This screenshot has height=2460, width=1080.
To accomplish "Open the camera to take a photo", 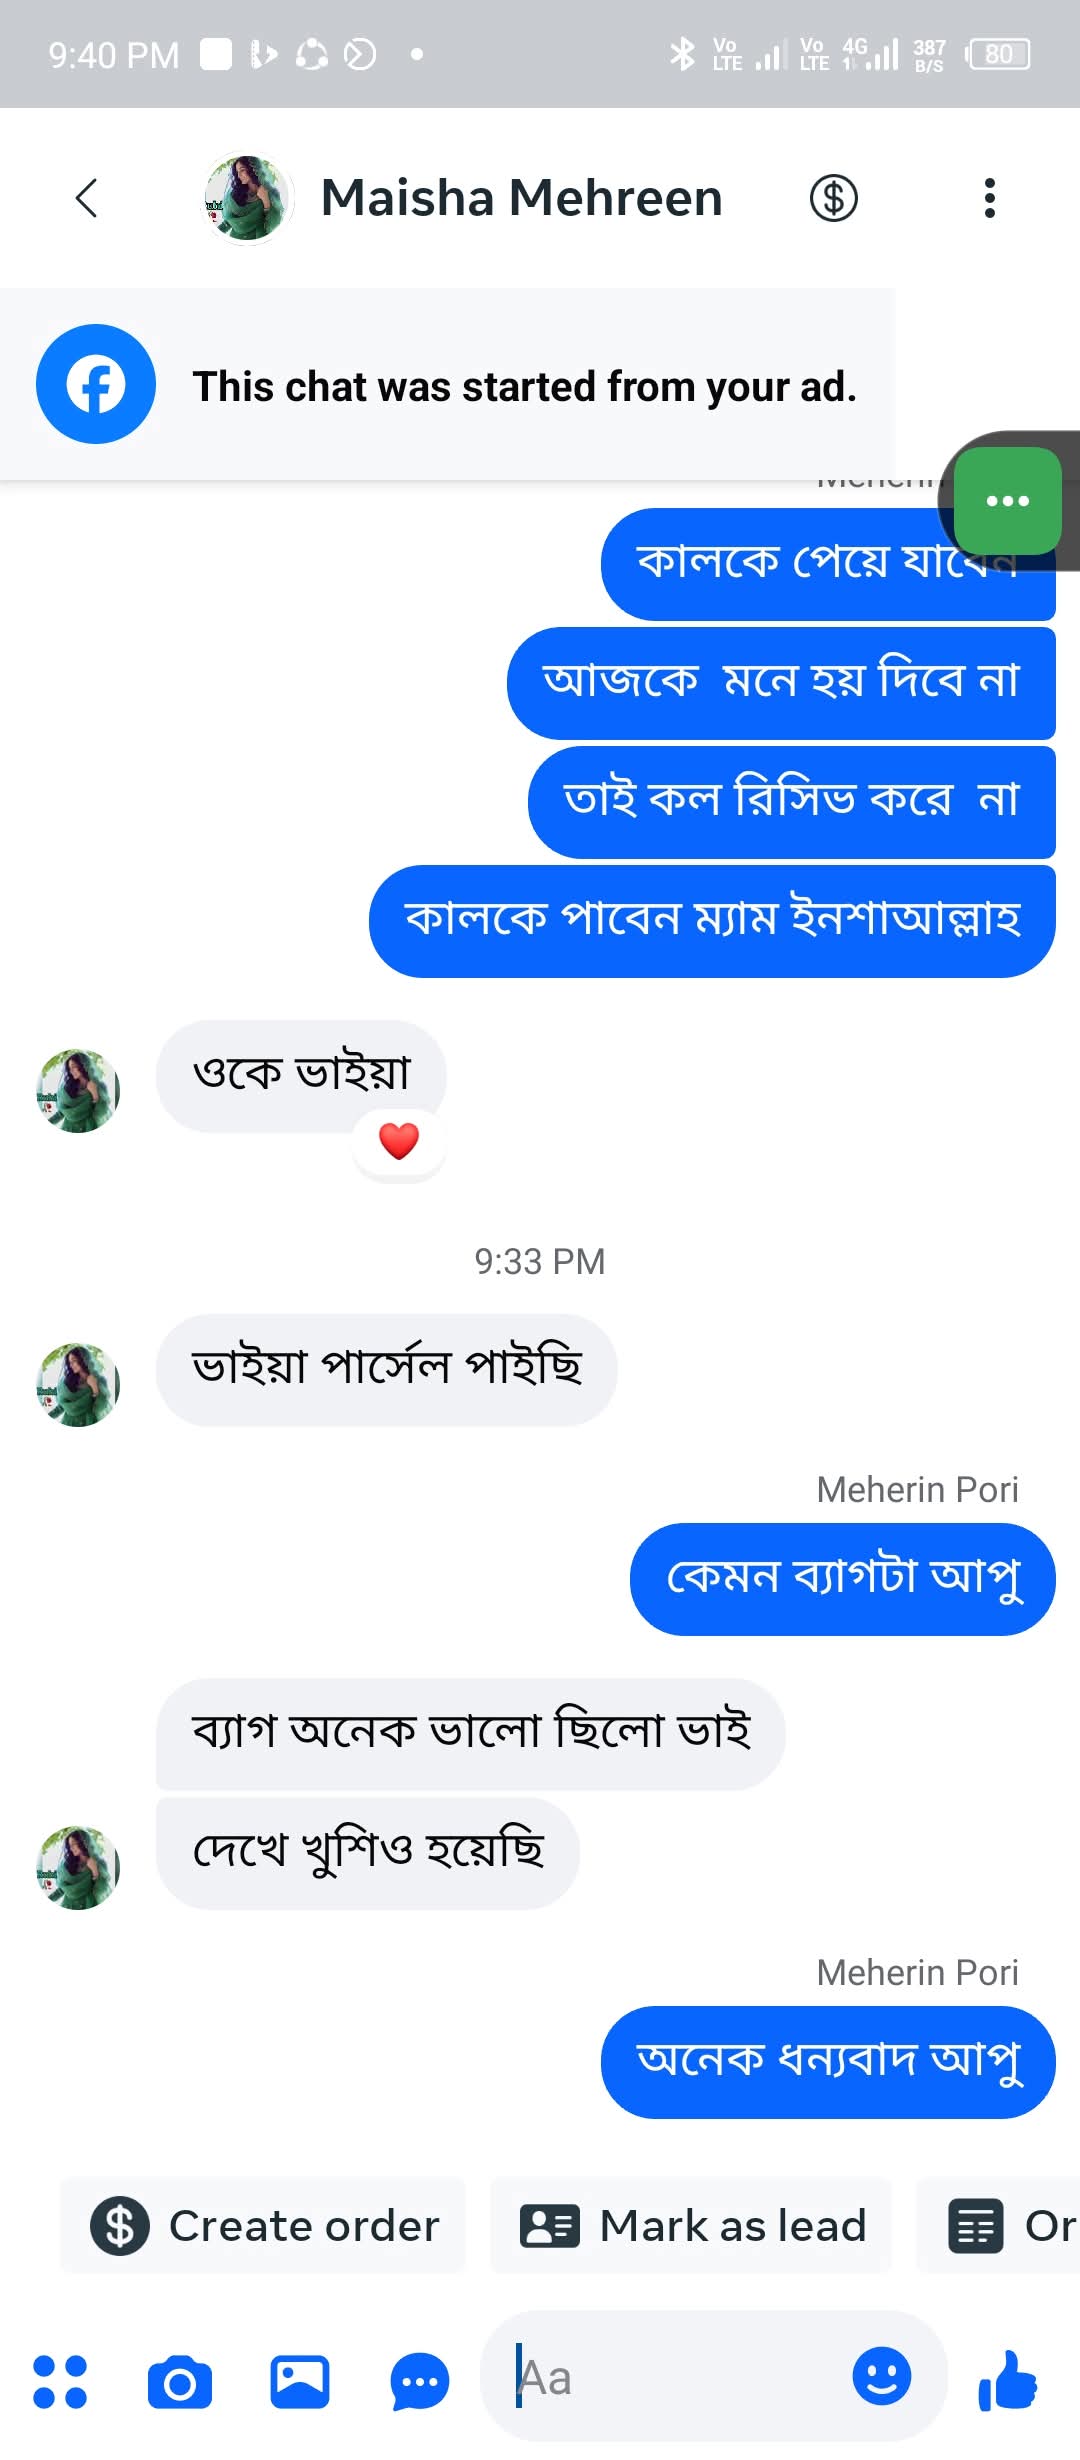I will (180, 2381).
